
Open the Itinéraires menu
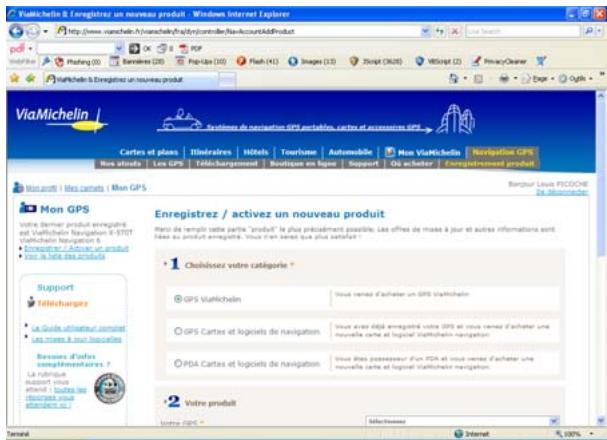[211, 152]
